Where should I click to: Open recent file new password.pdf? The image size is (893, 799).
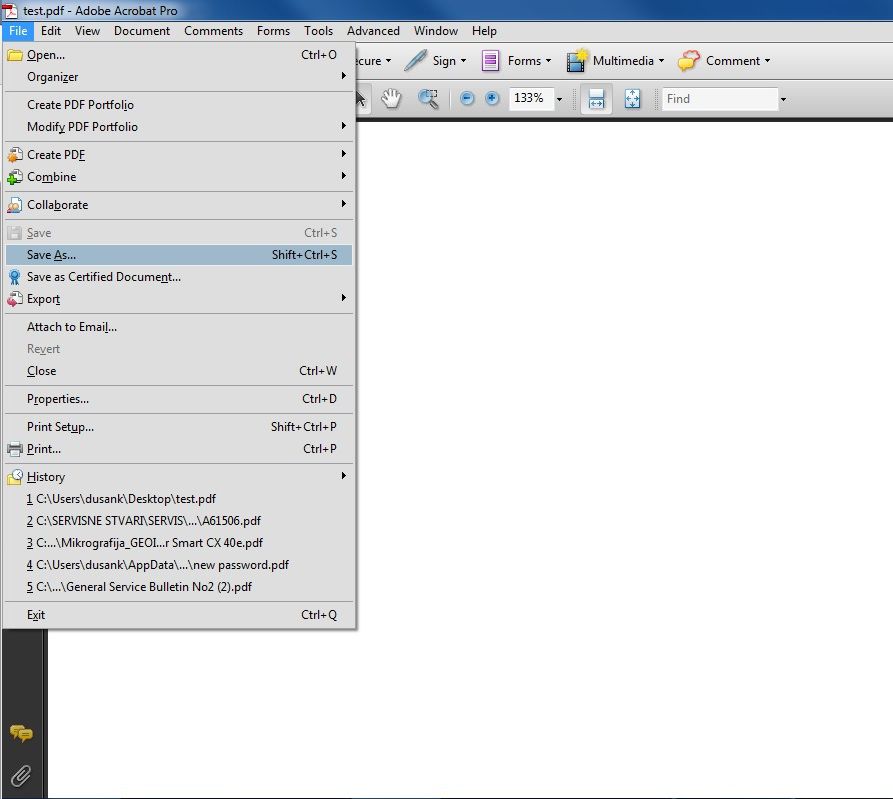tap(179, 565)
